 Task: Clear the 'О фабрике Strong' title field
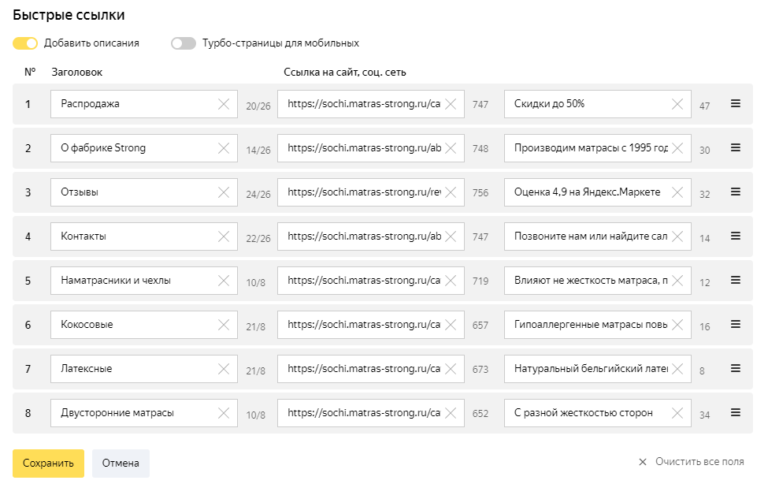(x=223, y=148)
